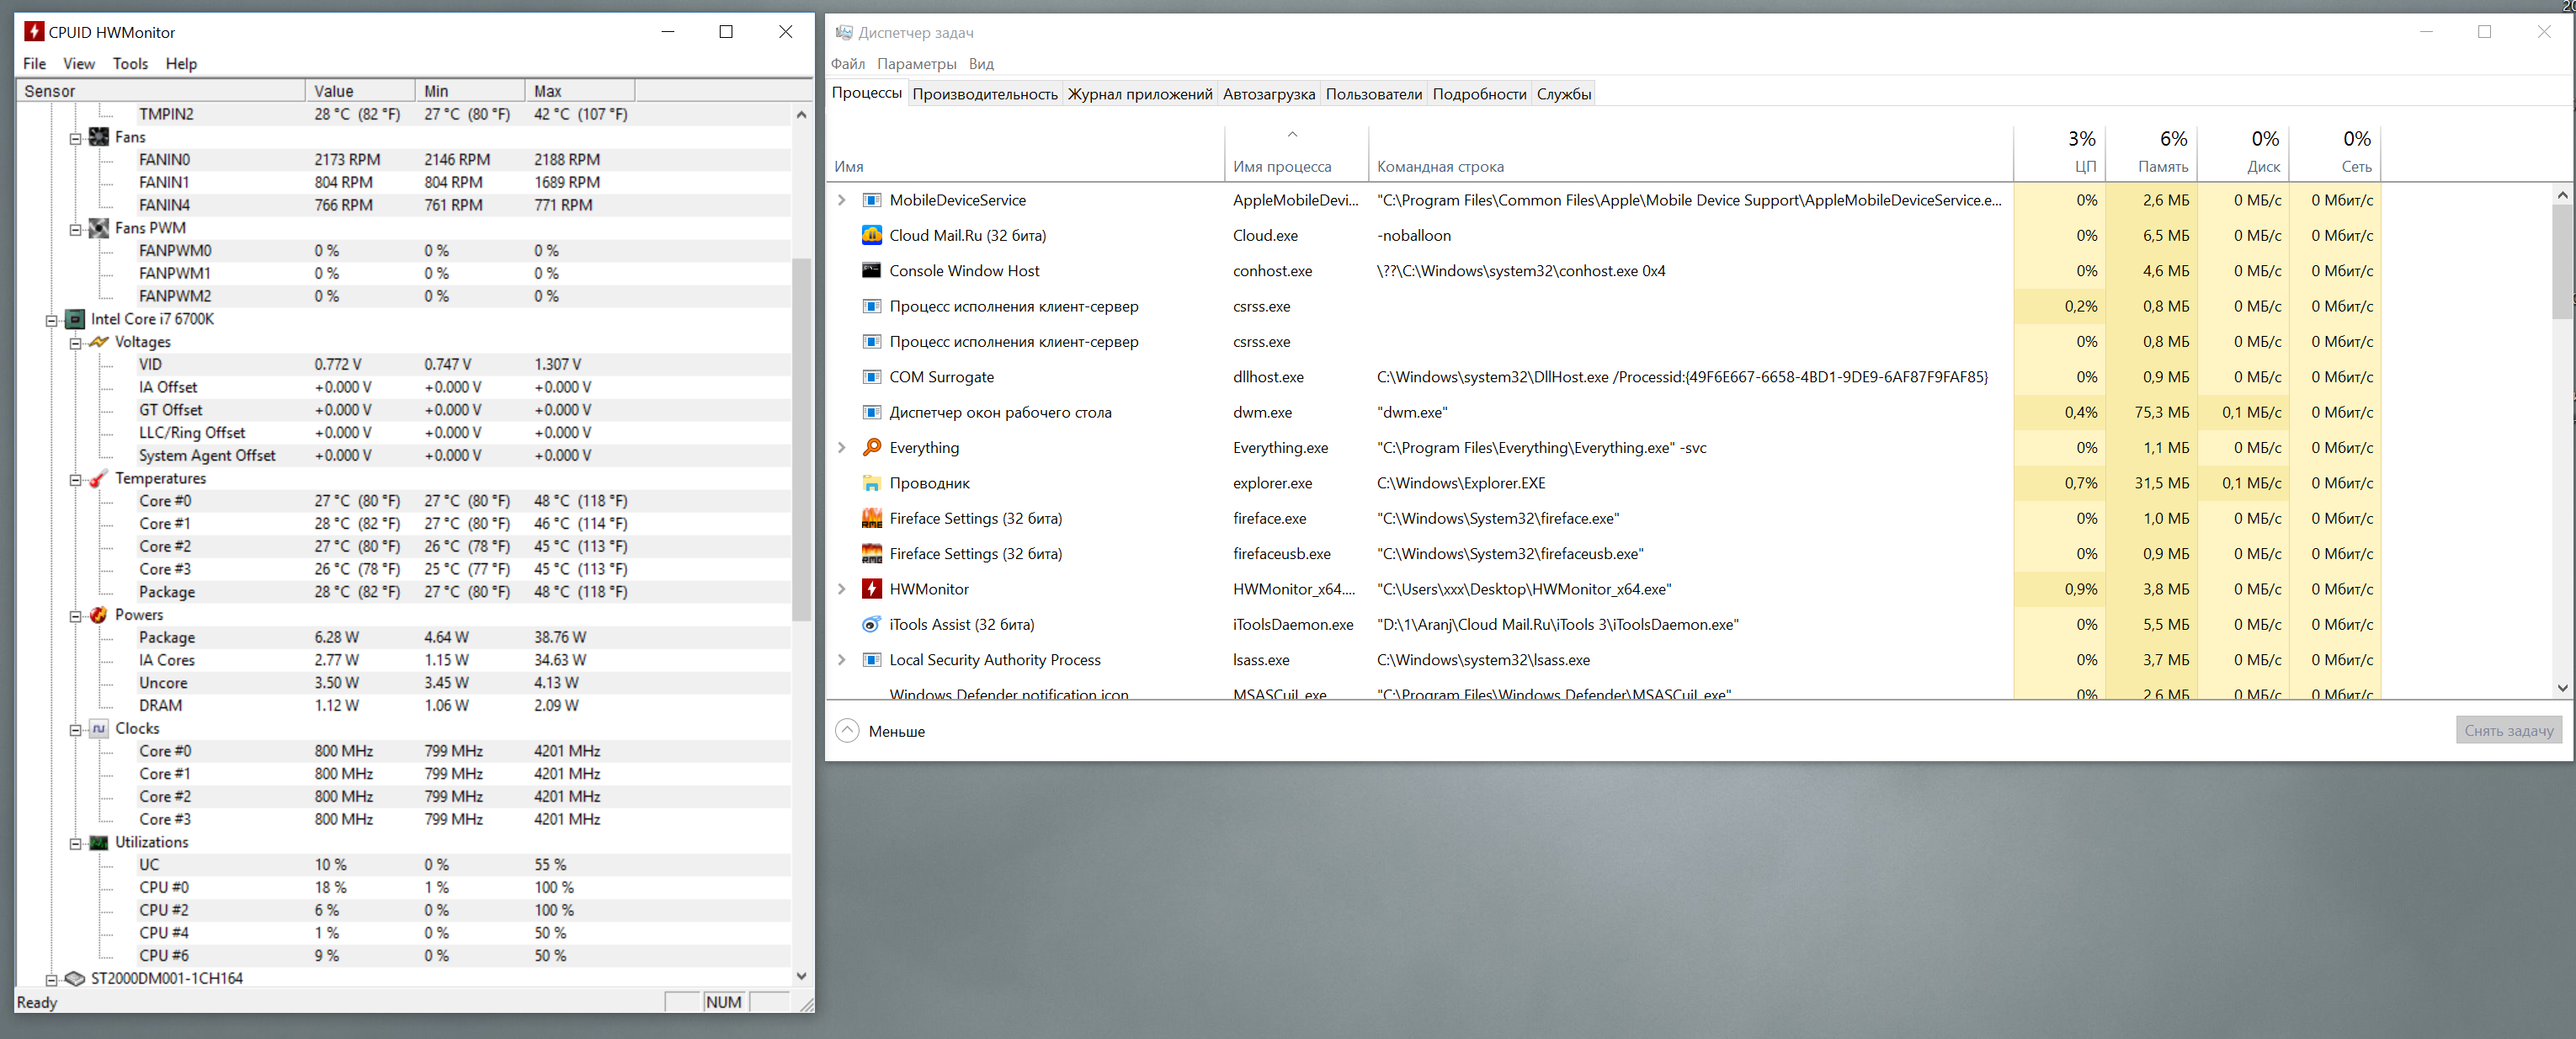
Task: Click the Fireface Settings firefaceusb.exe icon
Action: click(x=871, y=553)
